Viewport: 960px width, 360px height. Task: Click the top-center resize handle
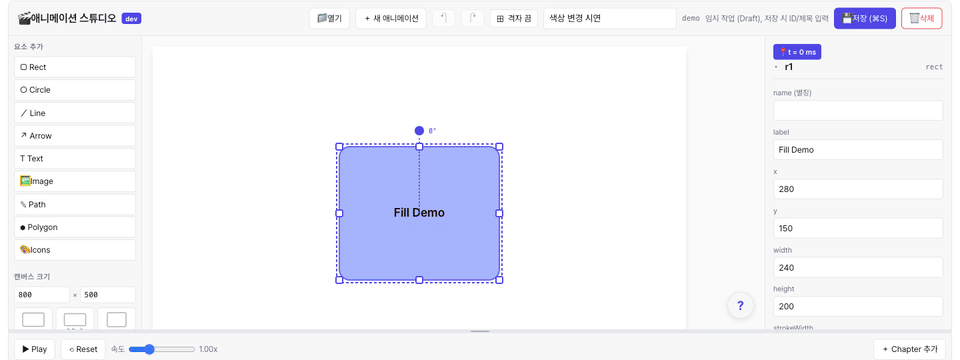419,147
